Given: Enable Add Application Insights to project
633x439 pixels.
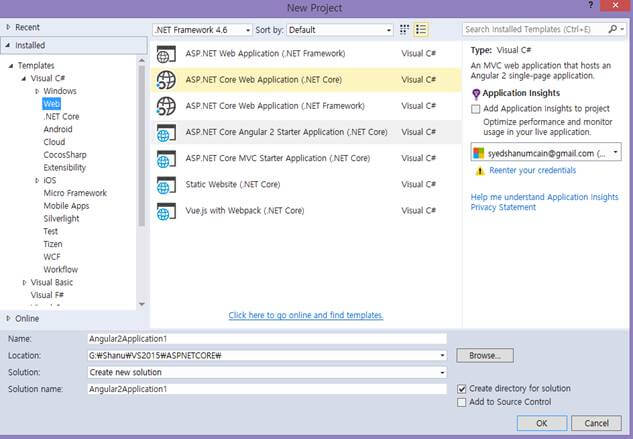Looking at the screenshot, I should point(476,109).
